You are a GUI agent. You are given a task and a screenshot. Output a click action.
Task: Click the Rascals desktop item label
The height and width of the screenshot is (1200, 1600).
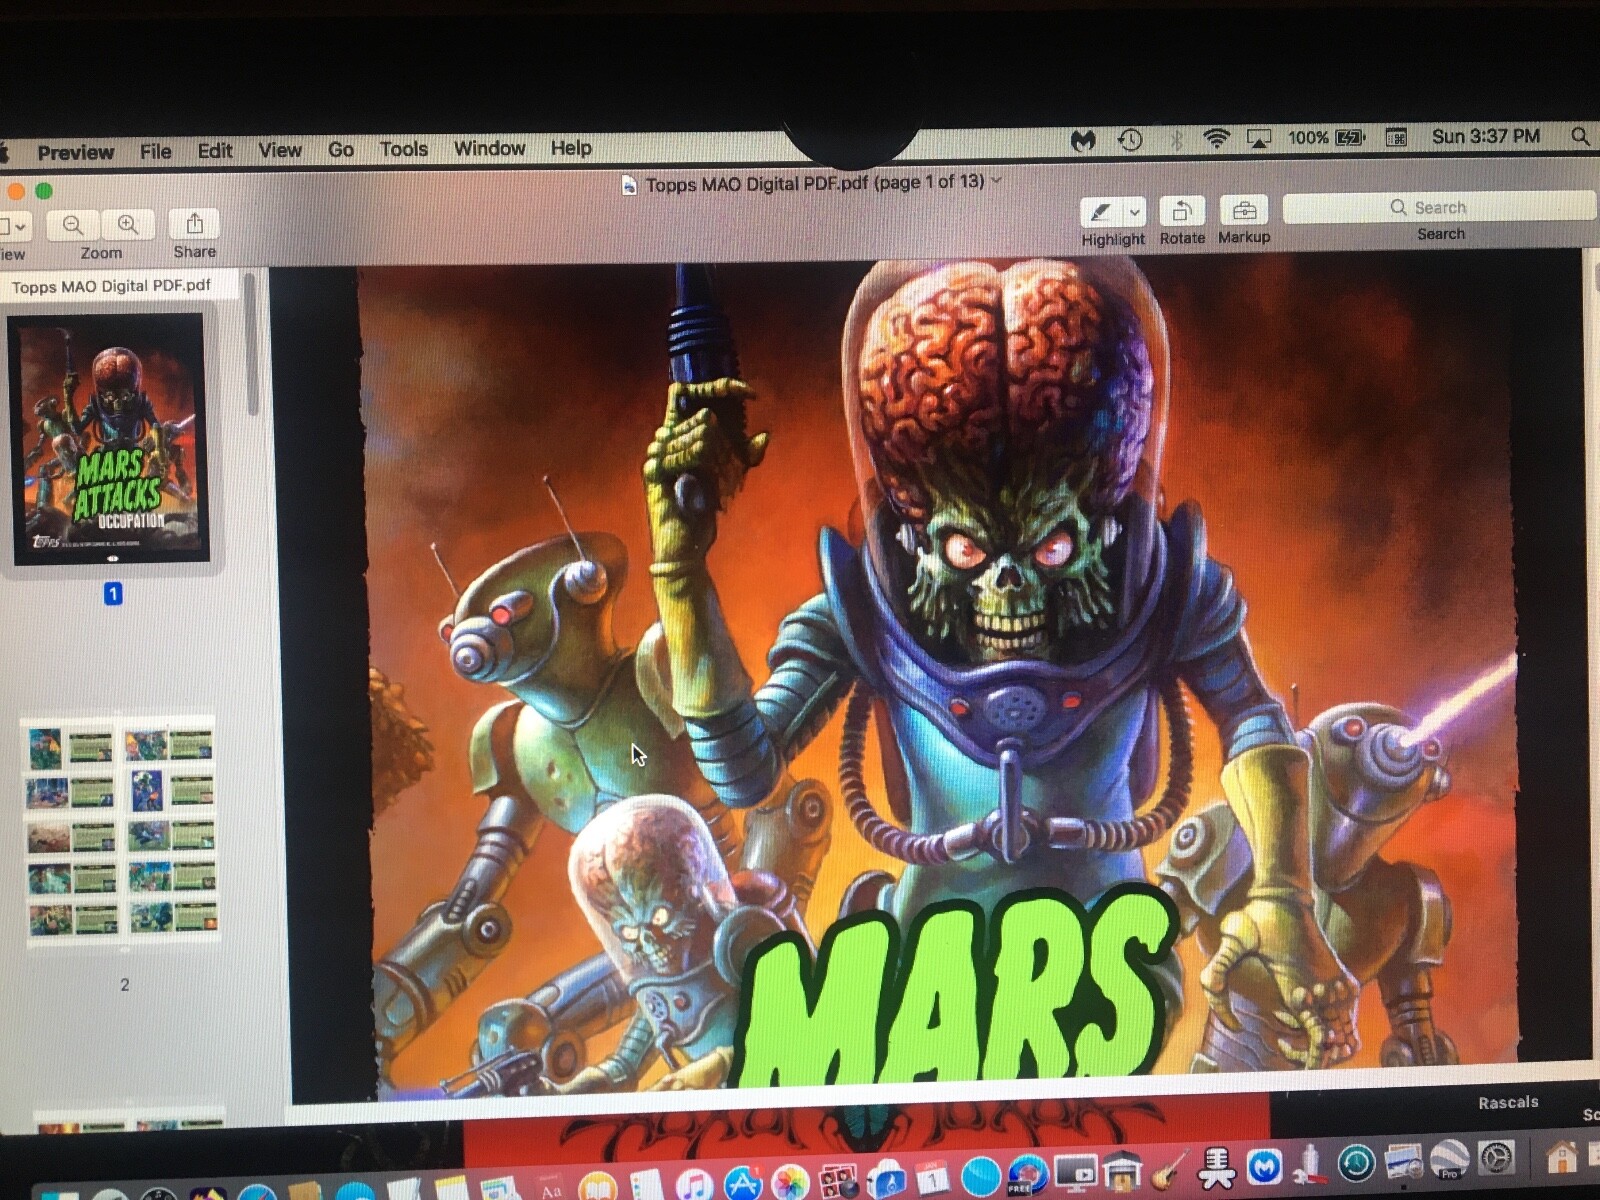point(1508,1102)
